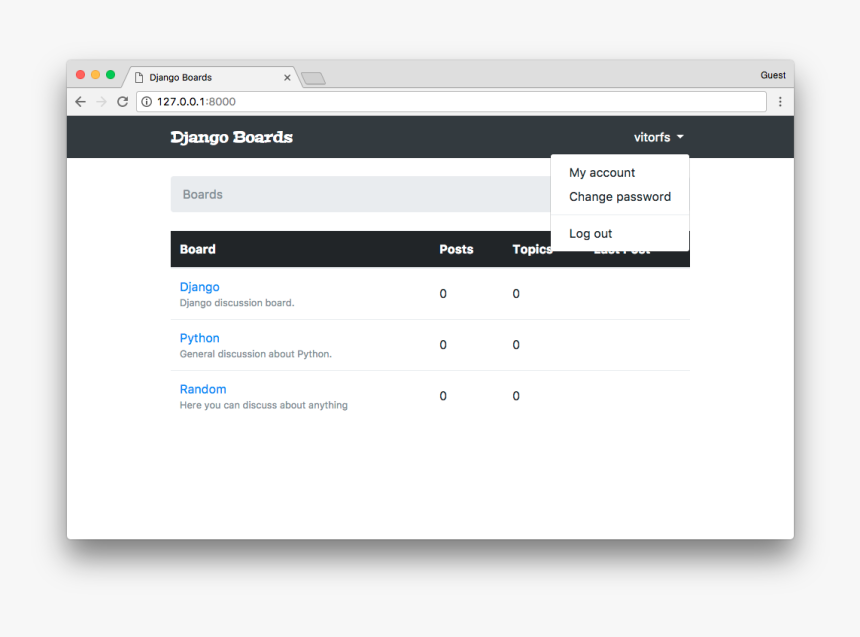This screenshot has height=637, width=860.
Task: Click the green zoom traffic light button
Action: pyautogui.click(x=109, y=74)
